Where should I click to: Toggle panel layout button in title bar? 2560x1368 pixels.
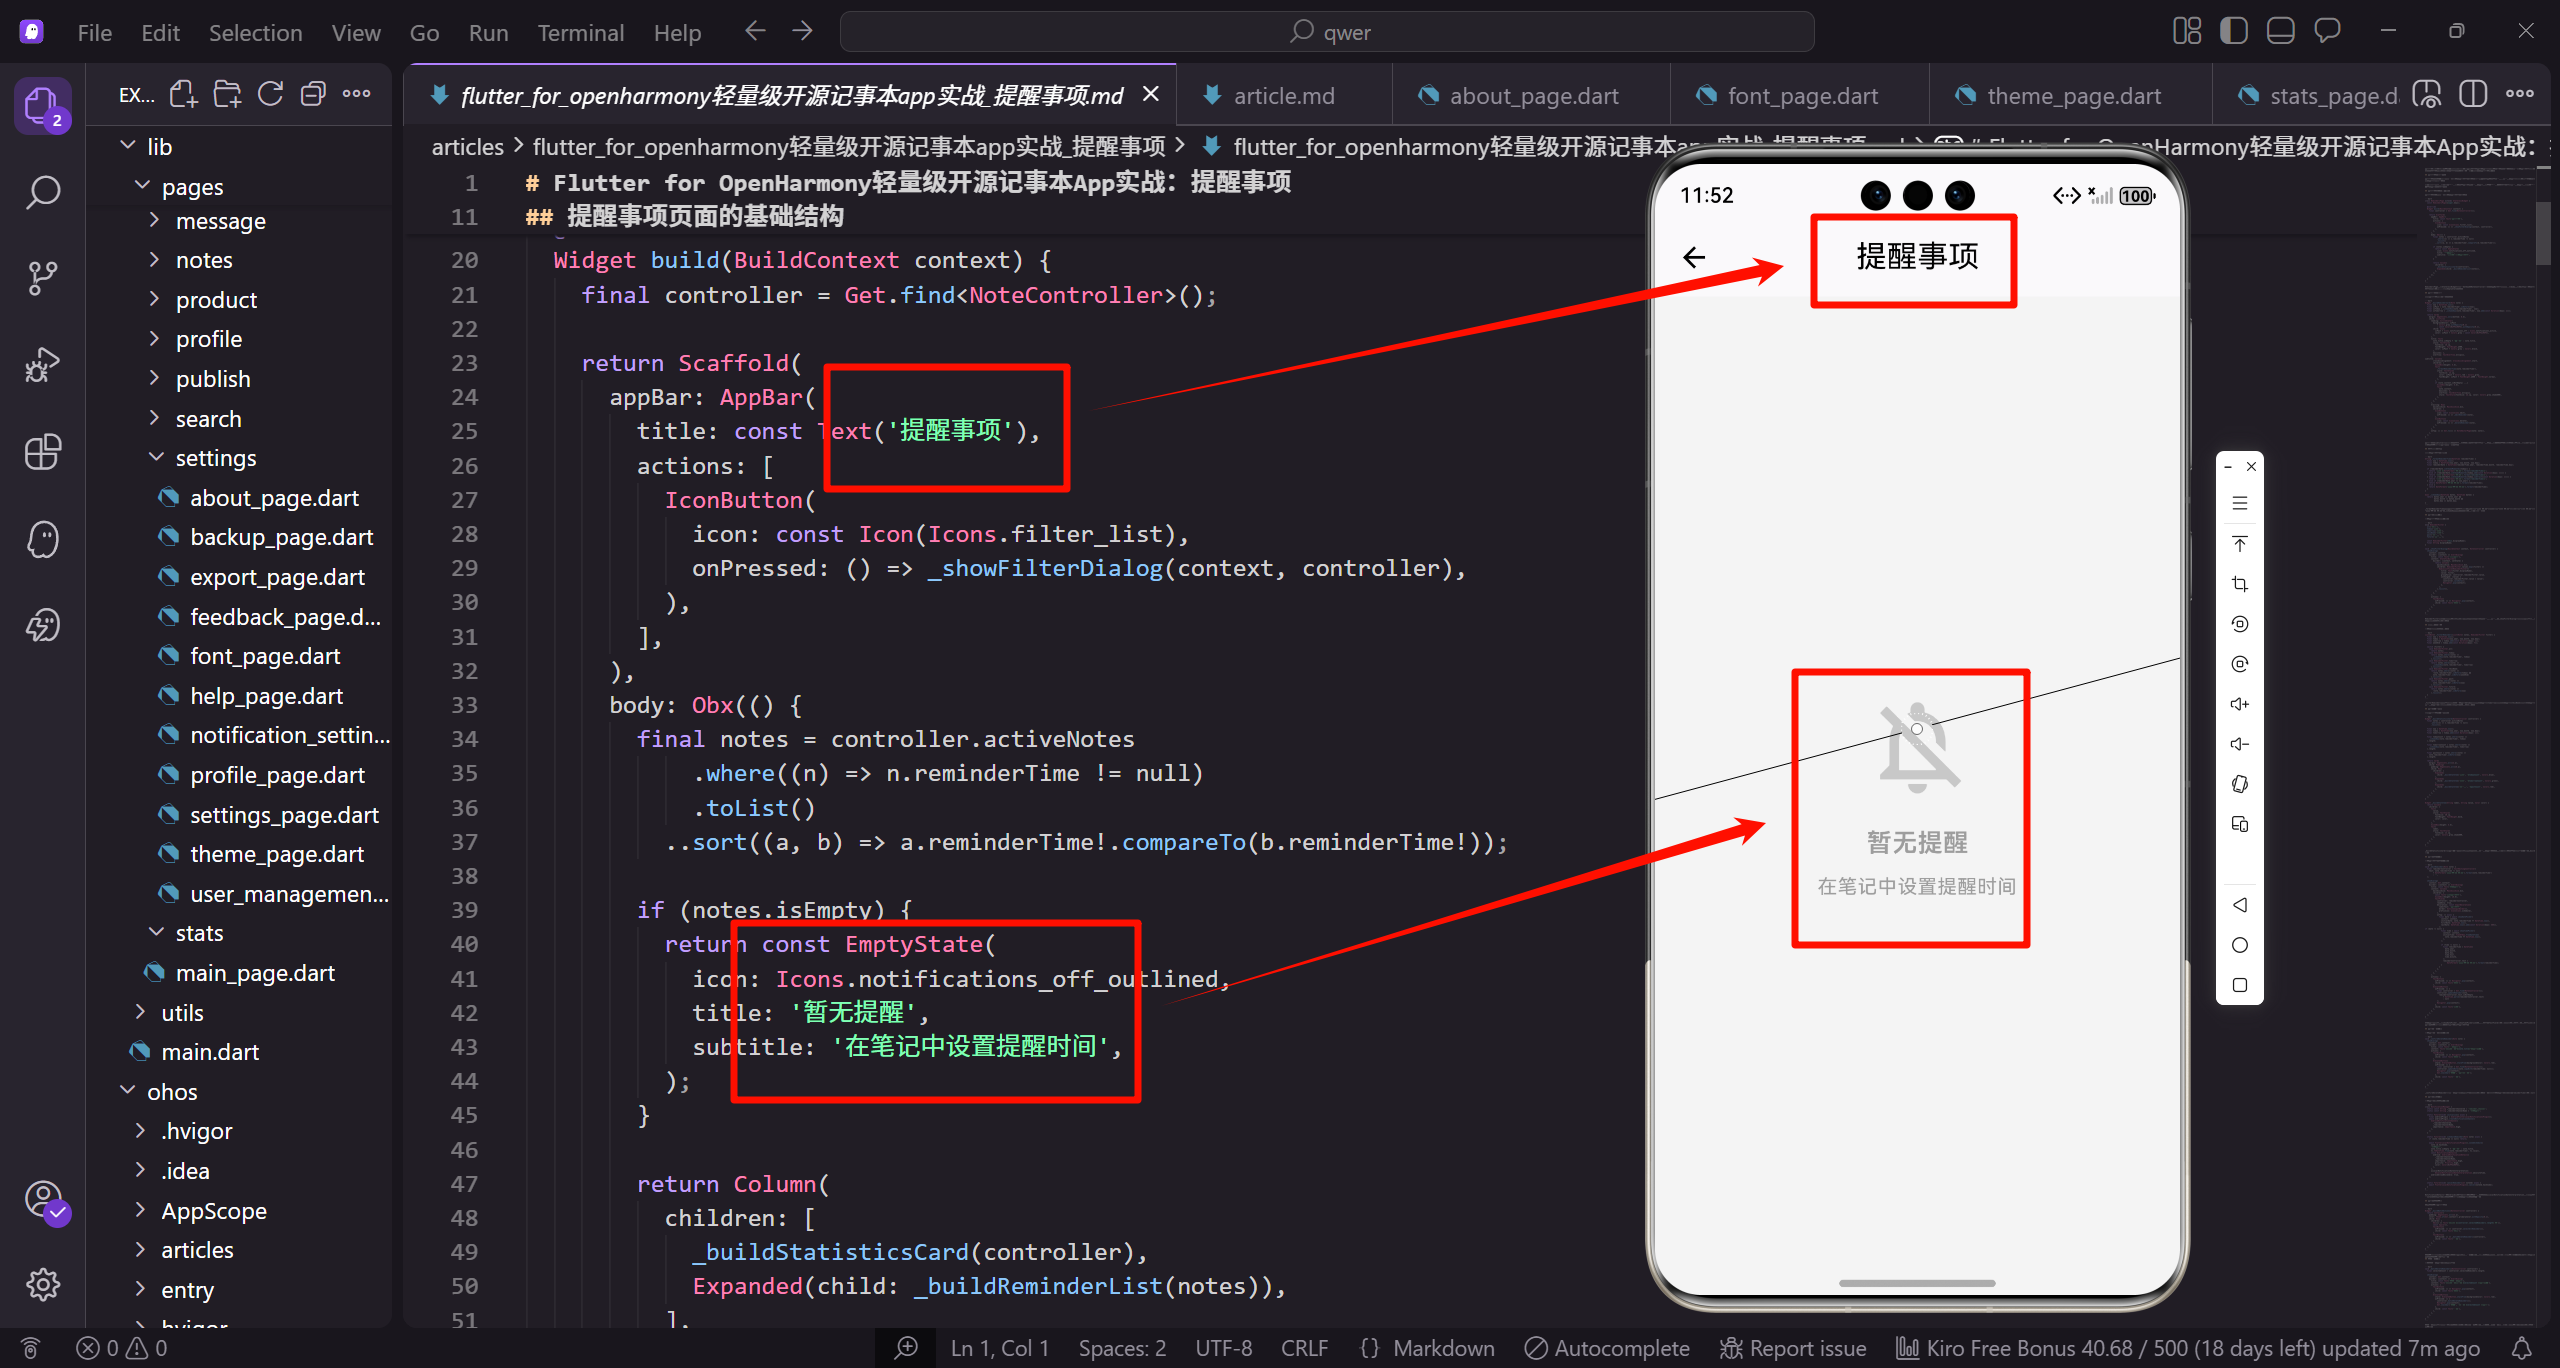[2280, 32]
